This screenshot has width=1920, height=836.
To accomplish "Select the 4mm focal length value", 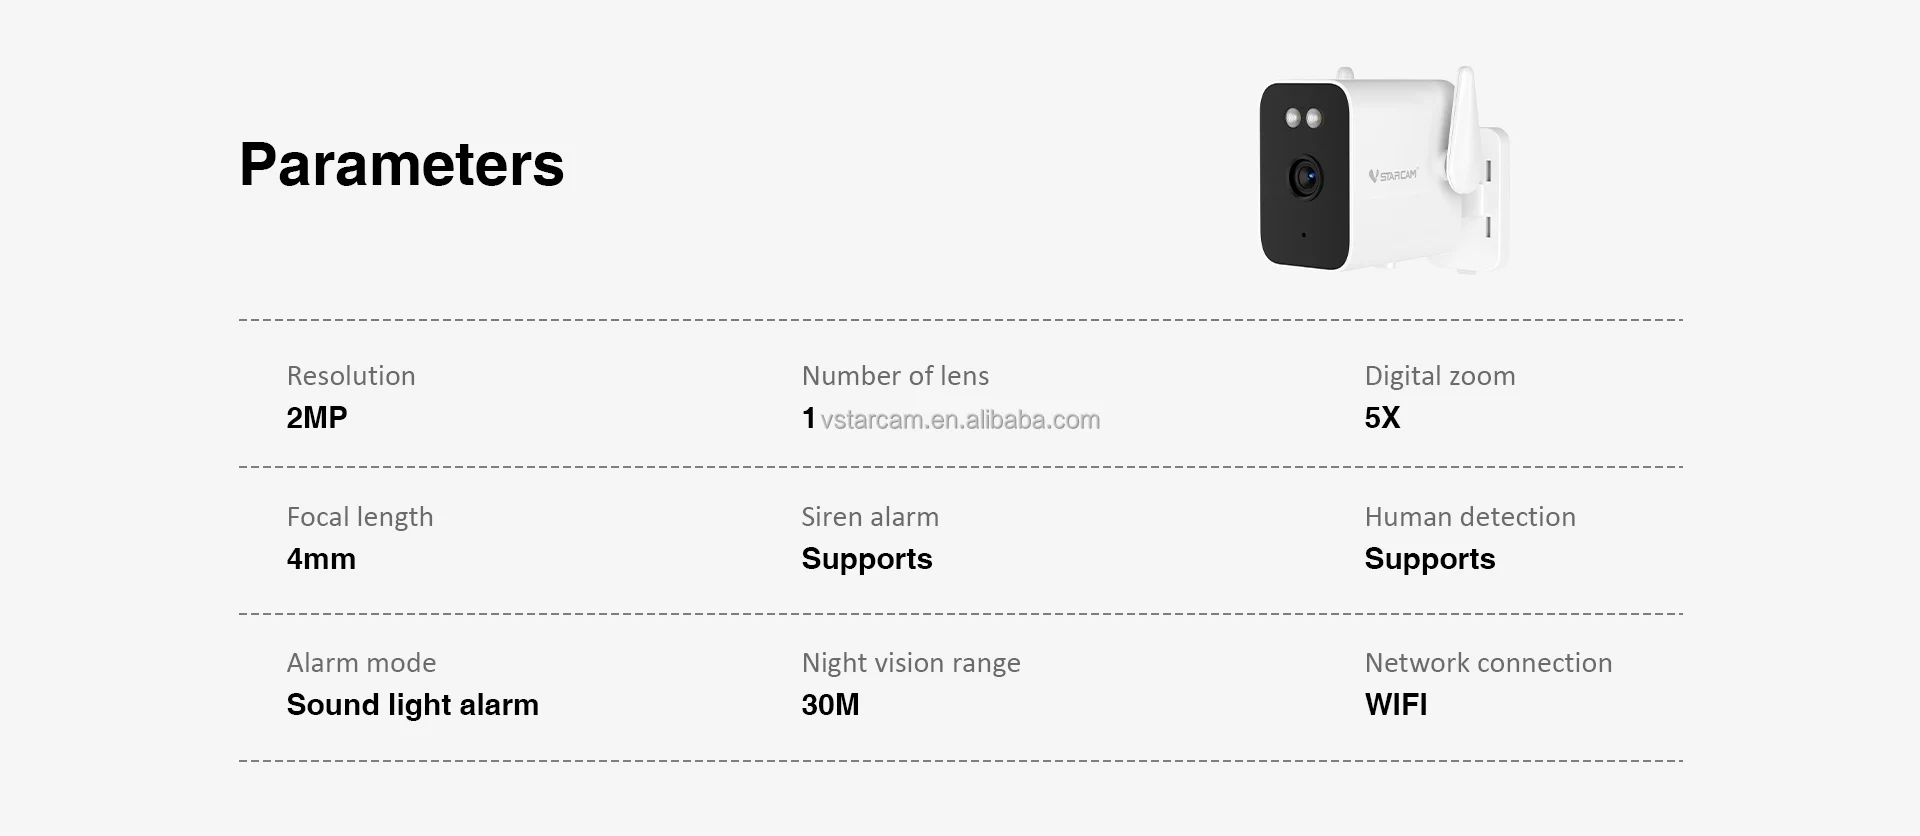I will [x=321, y=559].
